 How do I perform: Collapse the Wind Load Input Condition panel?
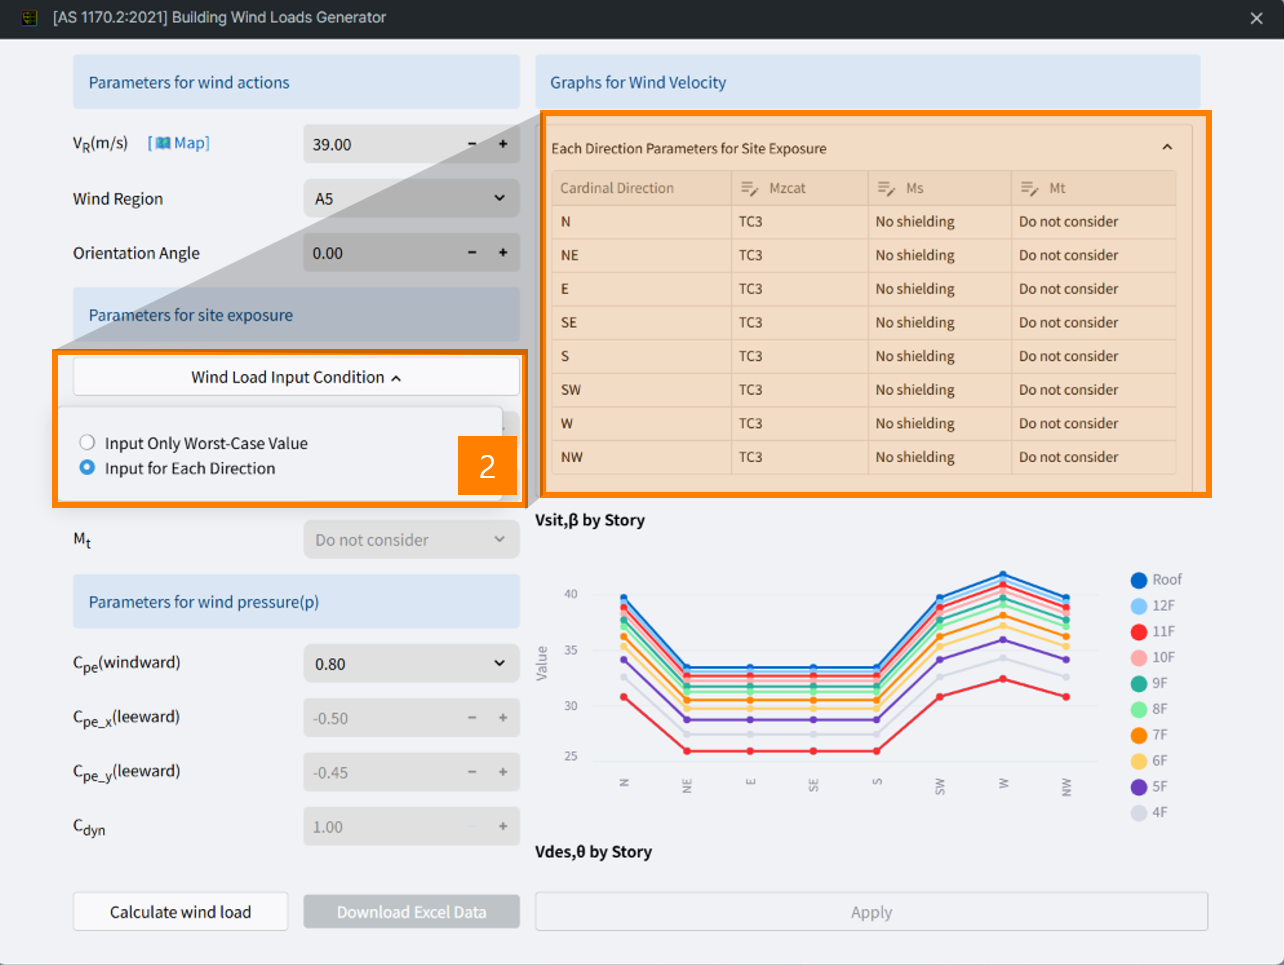pyautogui.click(x=395, y=377)
